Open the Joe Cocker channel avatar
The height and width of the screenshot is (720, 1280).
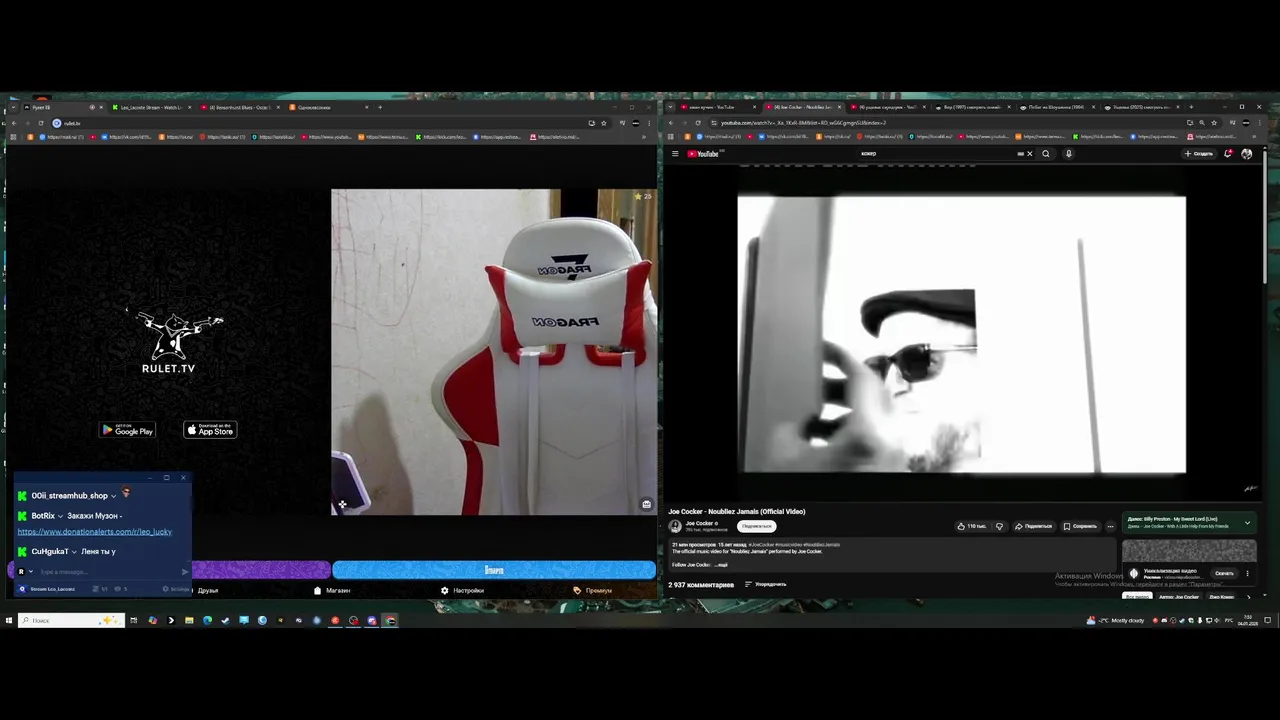tap(675, 526)
